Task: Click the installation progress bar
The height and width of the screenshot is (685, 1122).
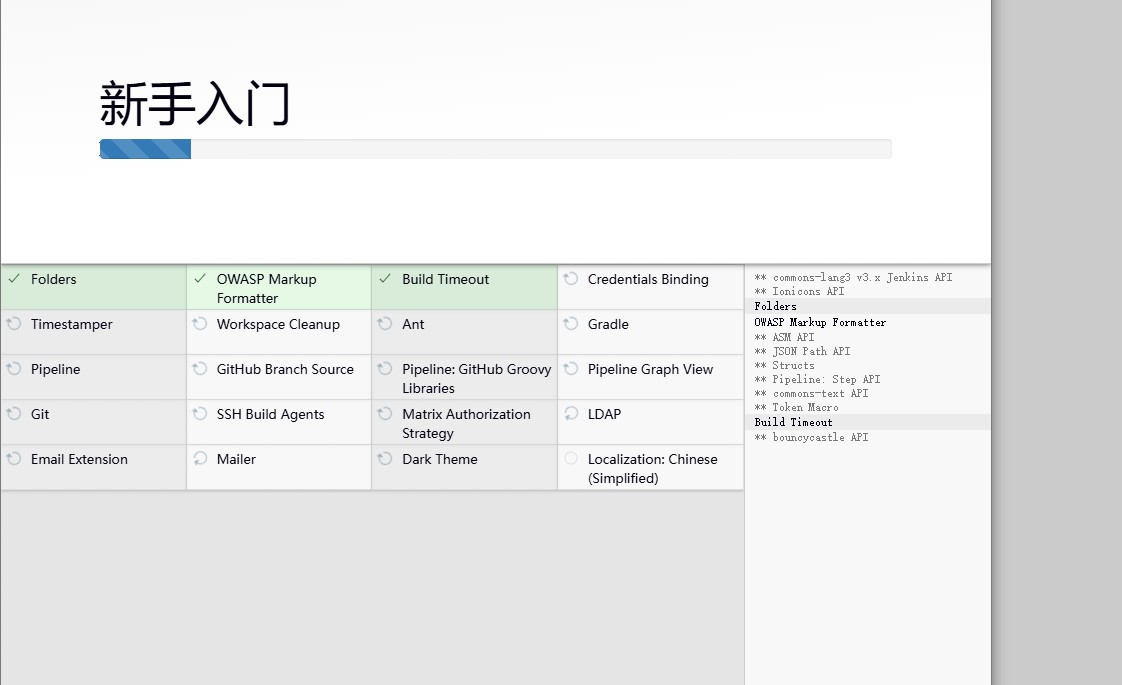Action: [495, 149]
